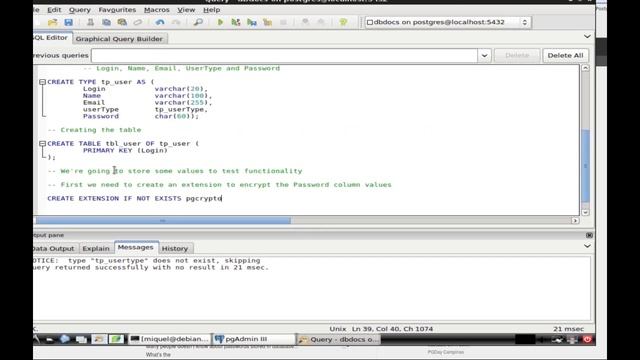Click the Previous queries input field

point(284,56)
